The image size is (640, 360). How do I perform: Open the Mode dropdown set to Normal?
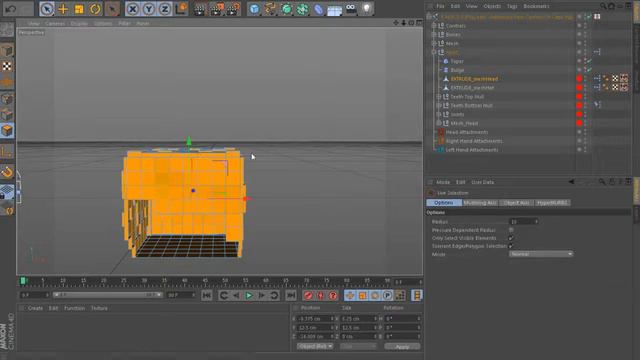pyautogui.click(x=540, y=254)
